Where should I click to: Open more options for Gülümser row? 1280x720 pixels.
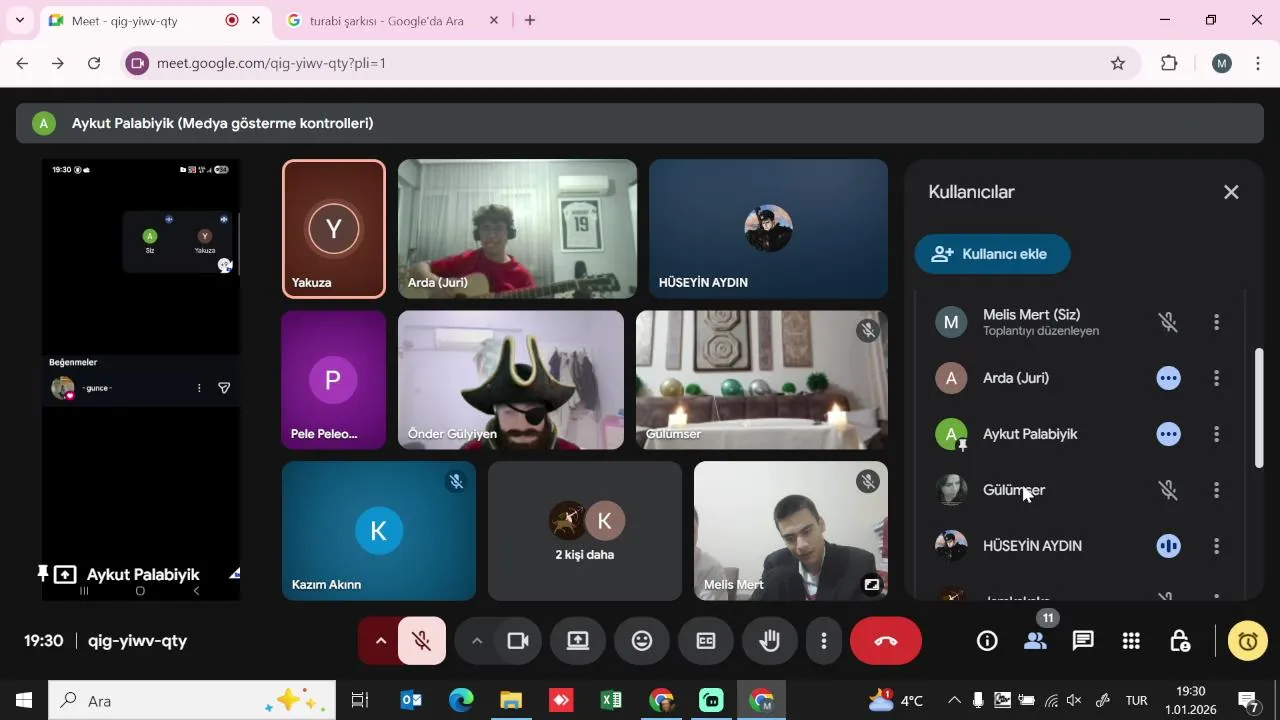pyautogui.click(x=1216, y=490)
